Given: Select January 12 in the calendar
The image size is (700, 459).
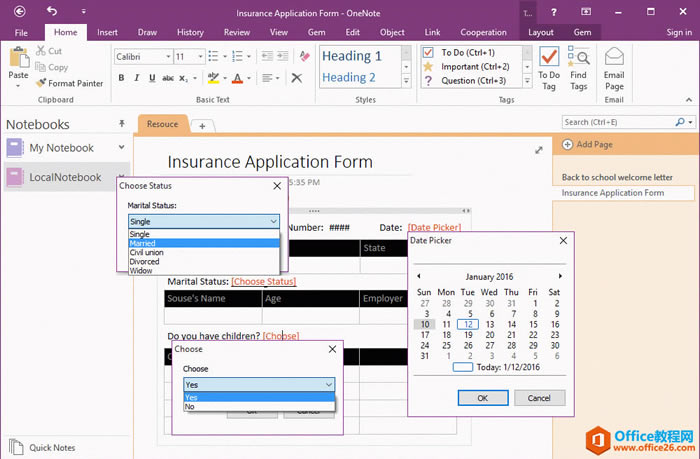Looking at the screenshot, I should click(468, 324).
